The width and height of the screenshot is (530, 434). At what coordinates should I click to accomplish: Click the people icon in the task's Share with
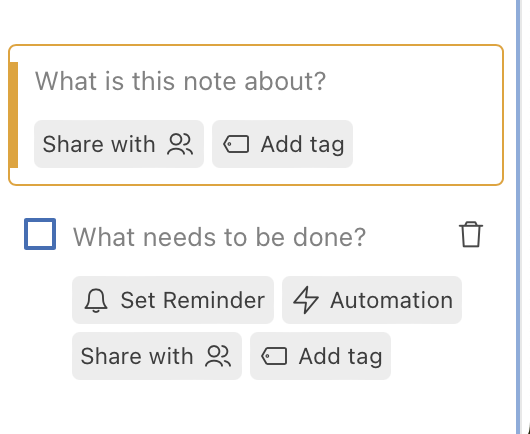[x=218, y=356]
